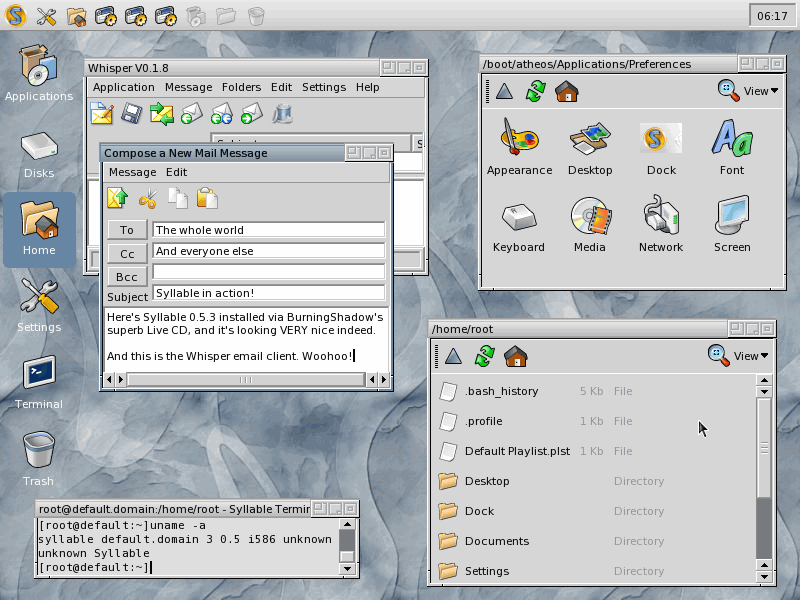Click the Cc button in compose window

click(x=127, y=254)
